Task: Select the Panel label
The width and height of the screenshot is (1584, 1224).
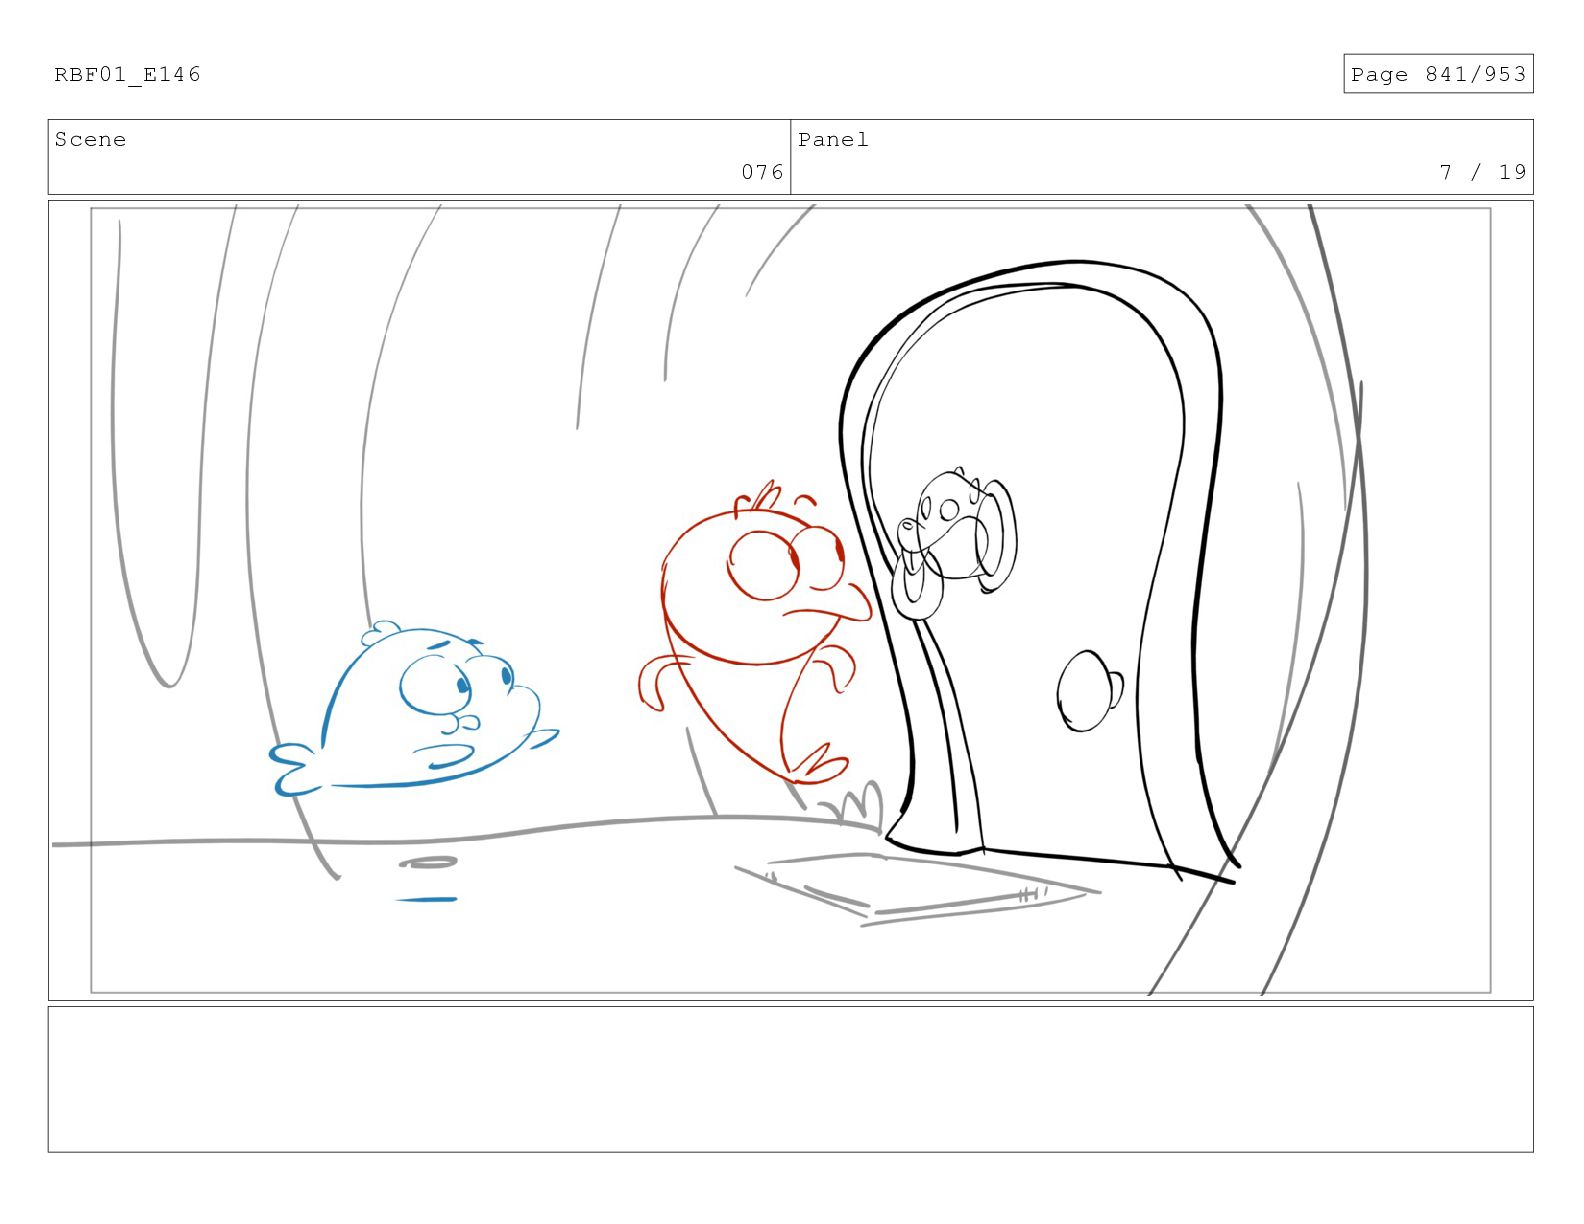Action: (833, 140)
